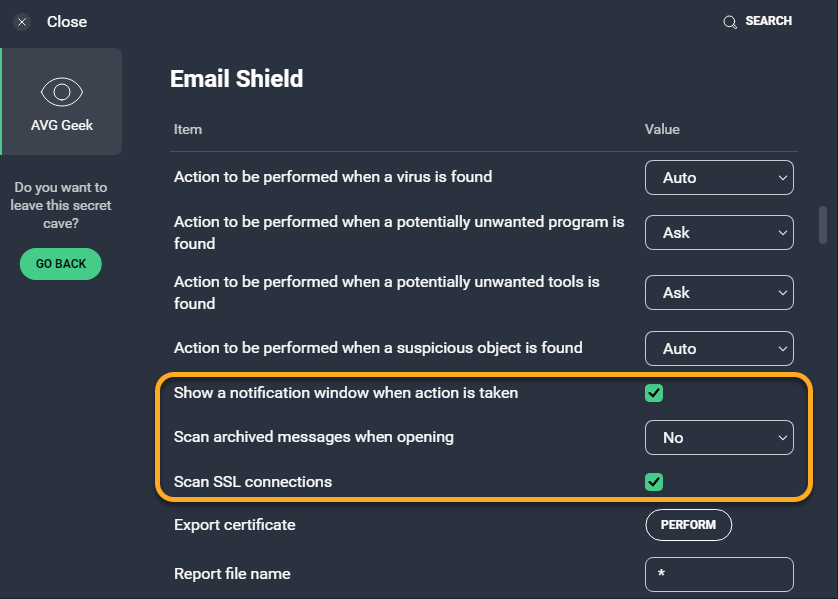Expand the unwanted program action dropdown
This screenshot has height=599, width=838.
point(719,232)
